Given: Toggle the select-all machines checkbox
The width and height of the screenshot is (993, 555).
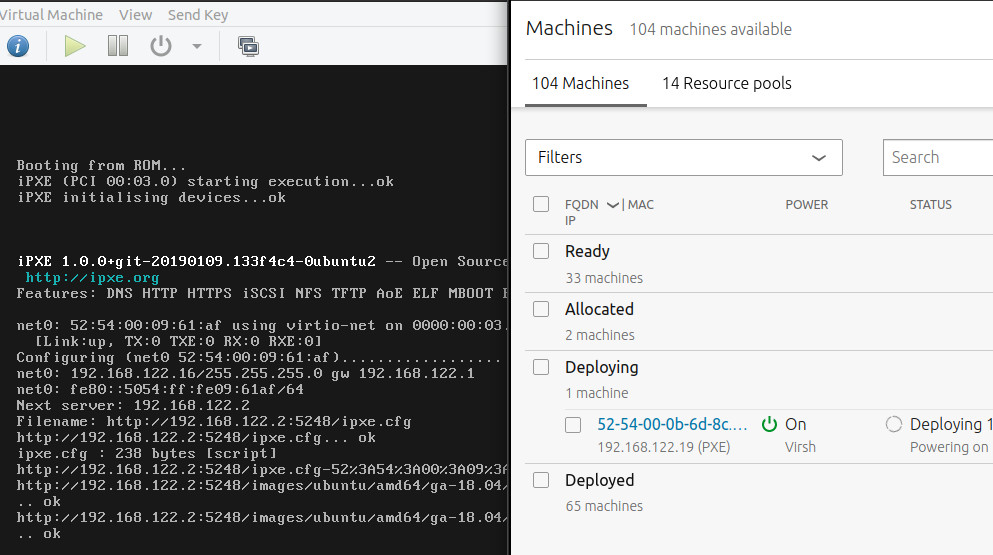Looking at the screenshot, I should 541,204.
